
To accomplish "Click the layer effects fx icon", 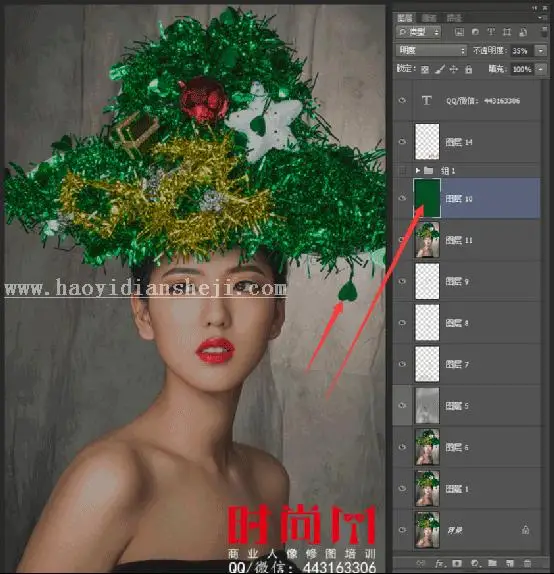I will point(439,563).
